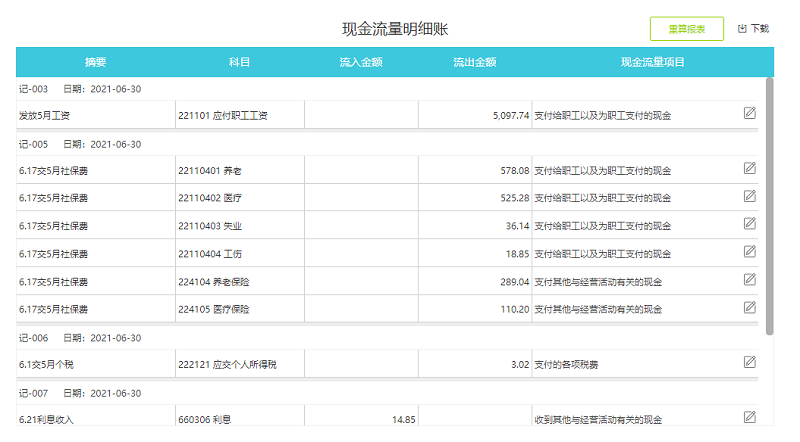800x442 pixels.
Task: Select voucher header 记-005
Action: [x=387, y=144]
